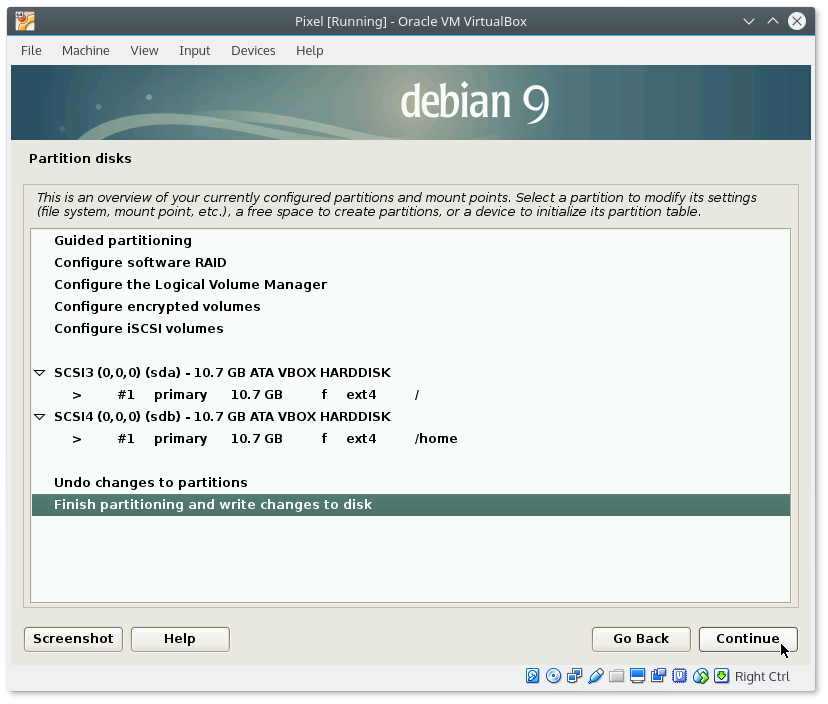Select Configure encrypted volumes

click(411, 307)
